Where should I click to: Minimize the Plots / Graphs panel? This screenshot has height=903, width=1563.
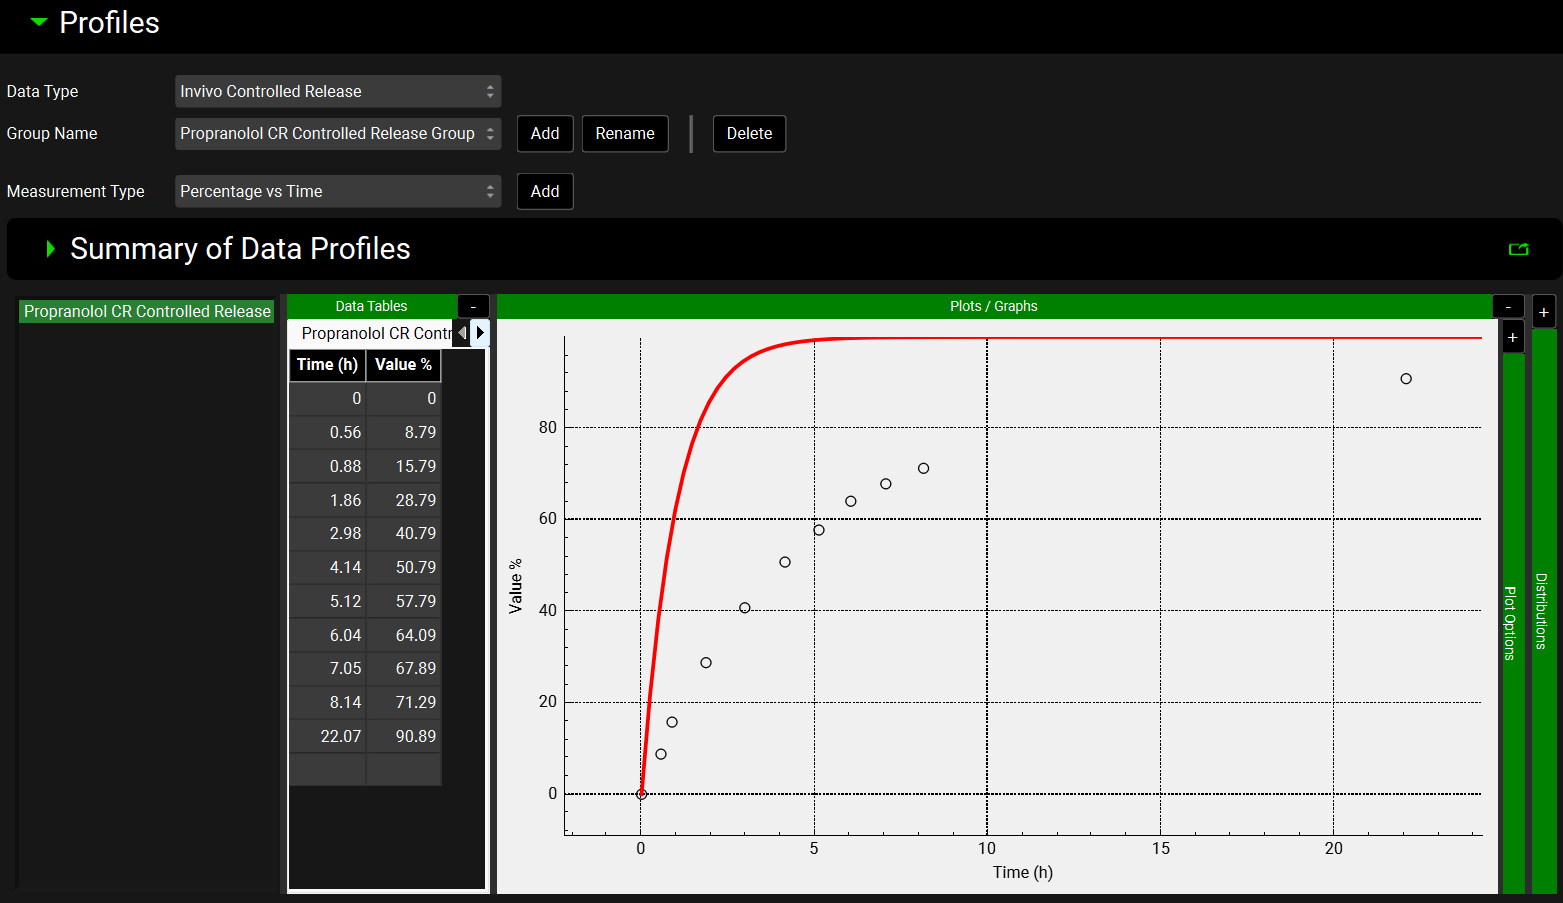point(1508,307)
